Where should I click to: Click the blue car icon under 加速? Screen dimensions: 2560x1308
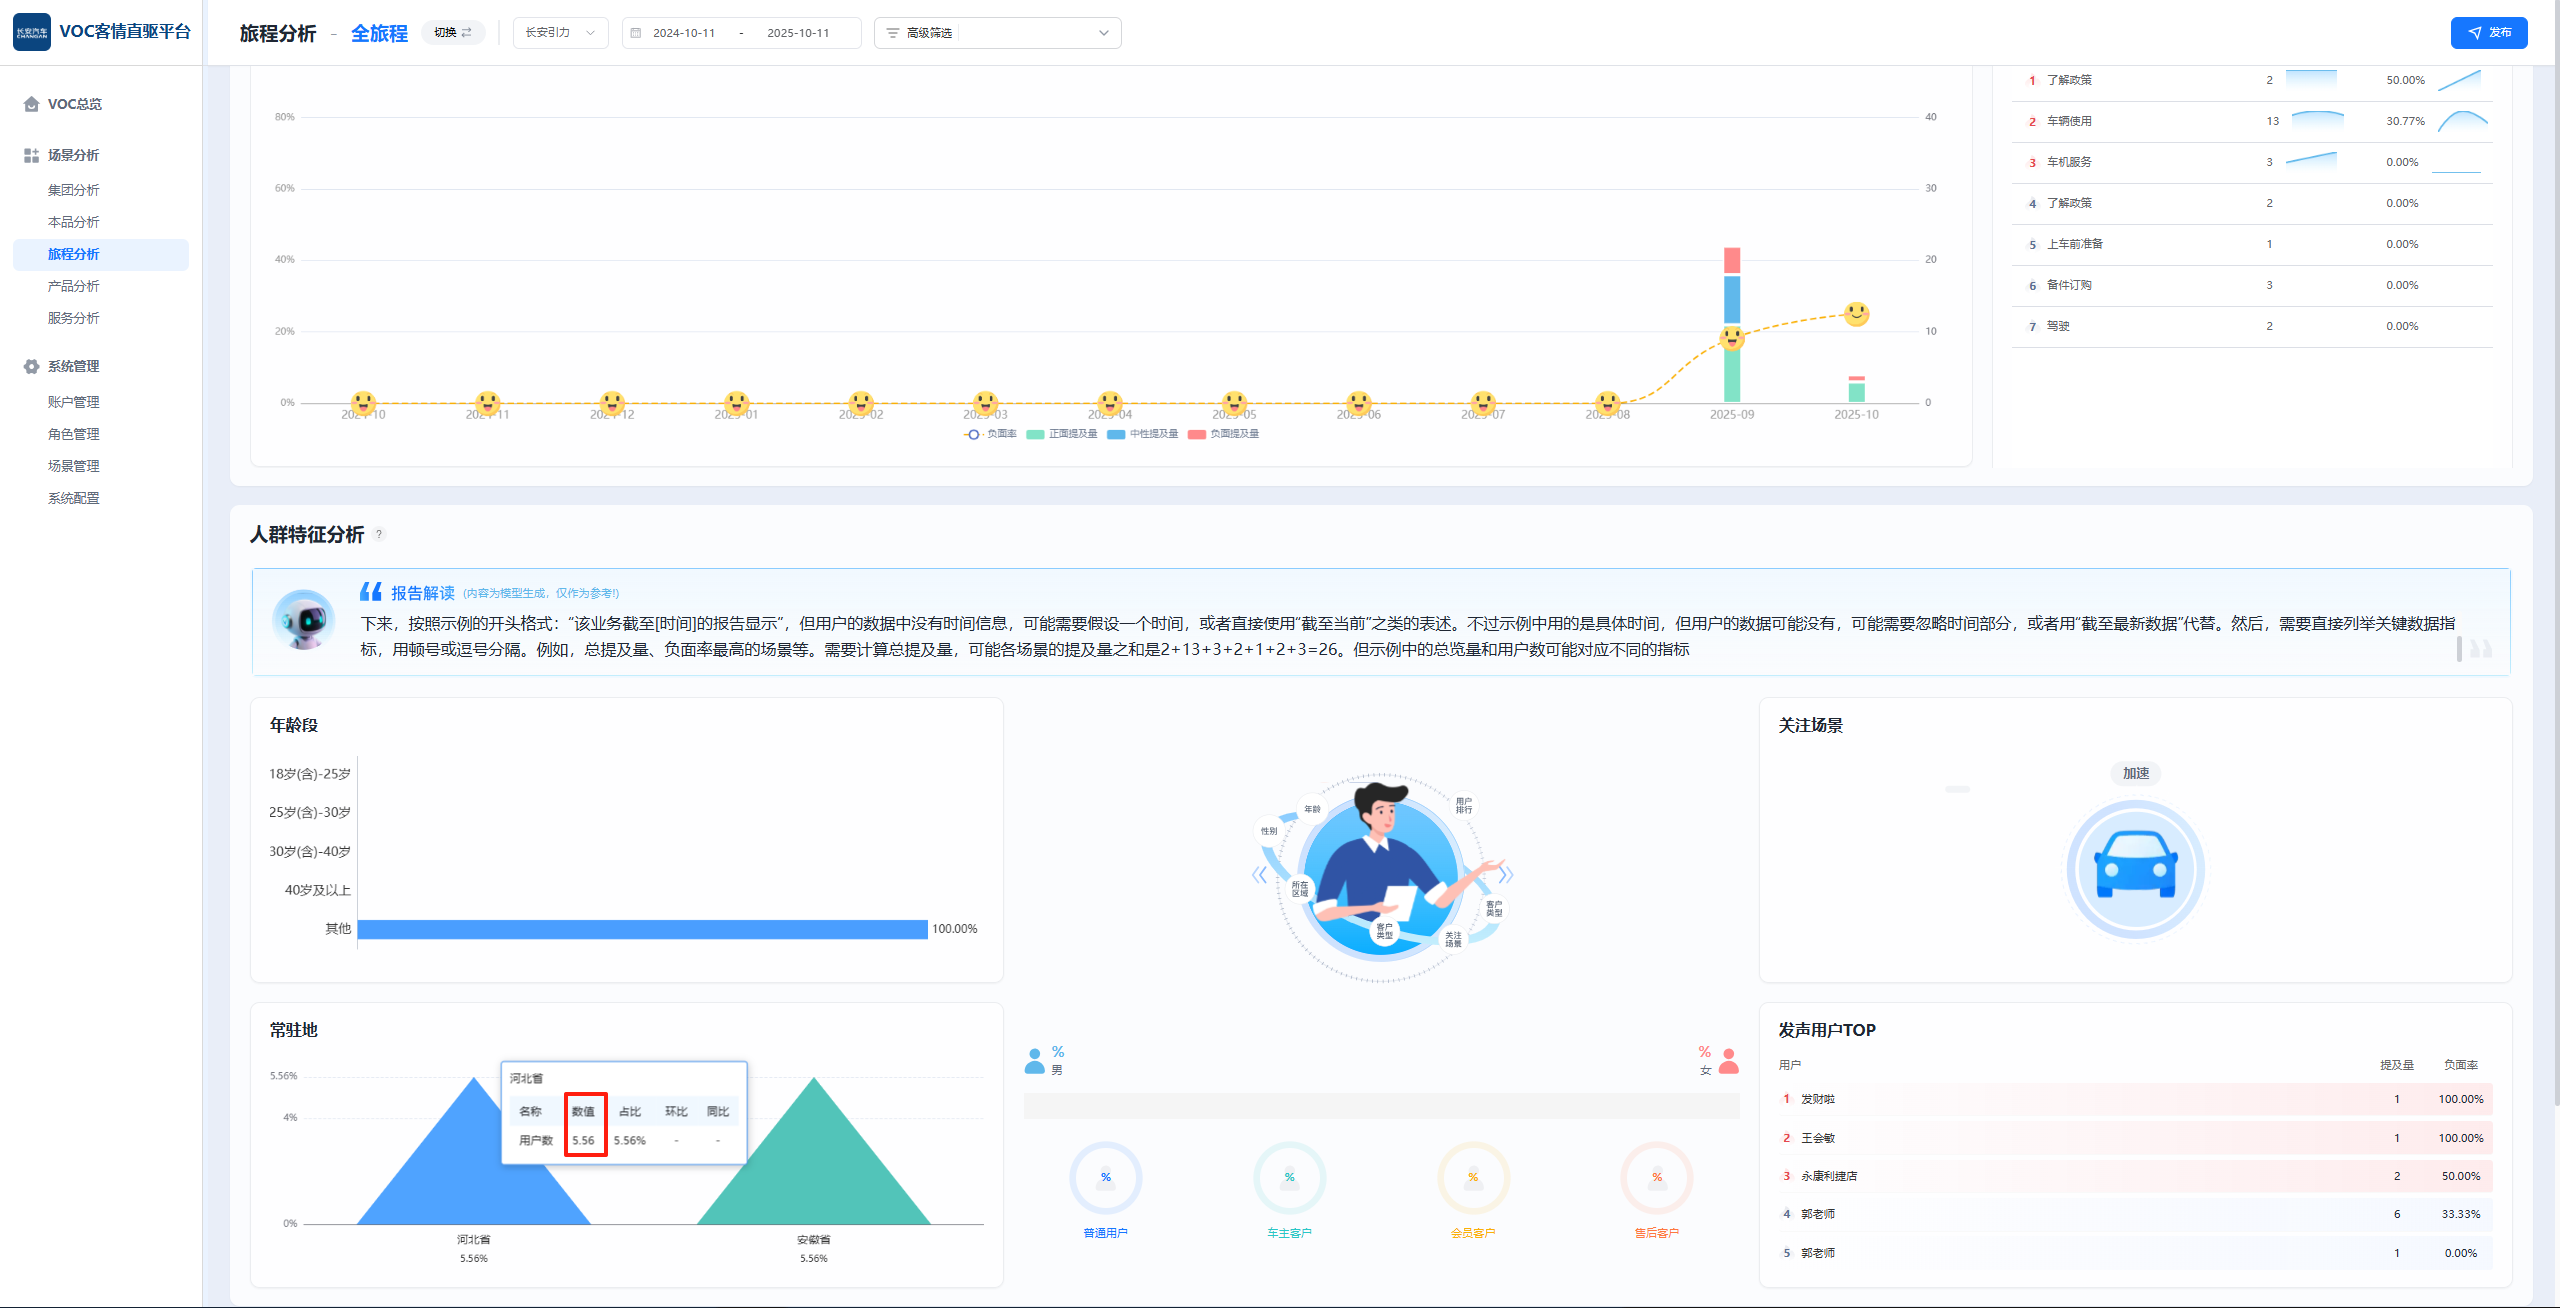pyautogui.click(x=2135, y=868)
